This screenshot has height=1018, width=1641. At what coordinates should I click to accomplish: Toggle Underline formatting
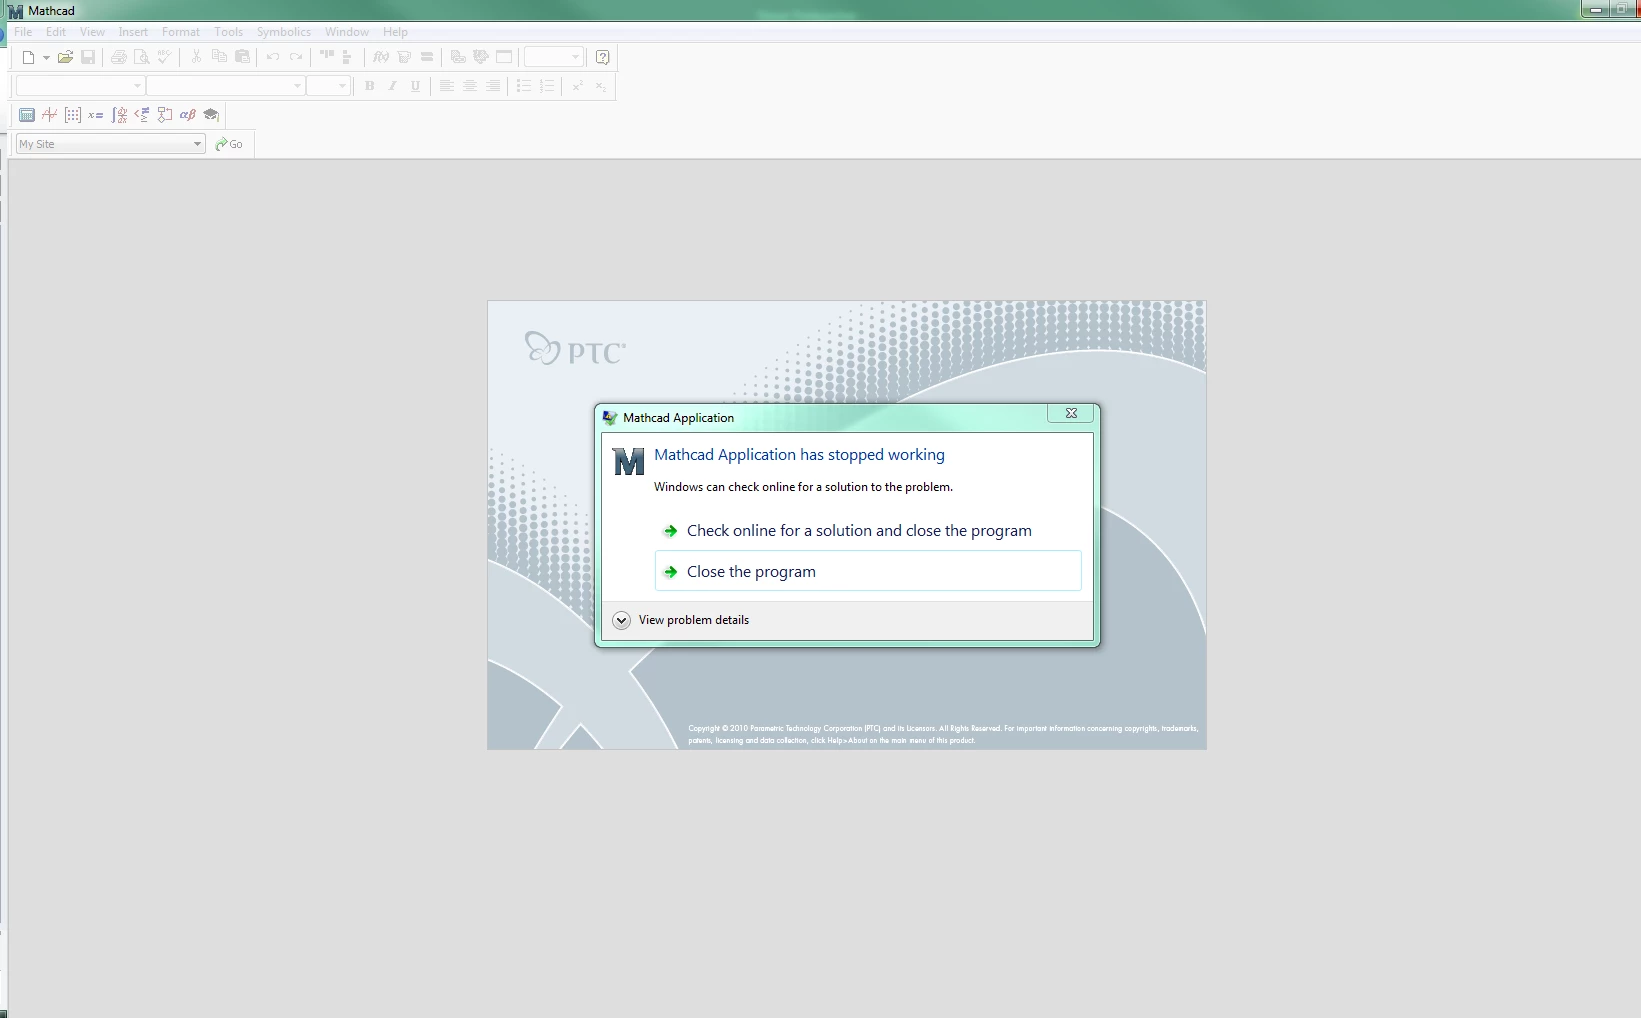tap(416, 86)
